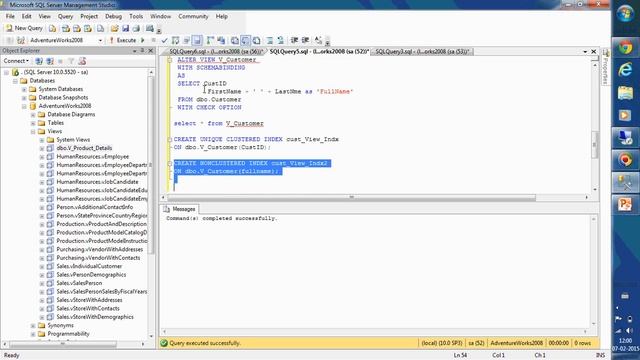Click Comment out selected lines icon
The height and width of the screenshot is (360, 640).
click(x=270, y=40)
